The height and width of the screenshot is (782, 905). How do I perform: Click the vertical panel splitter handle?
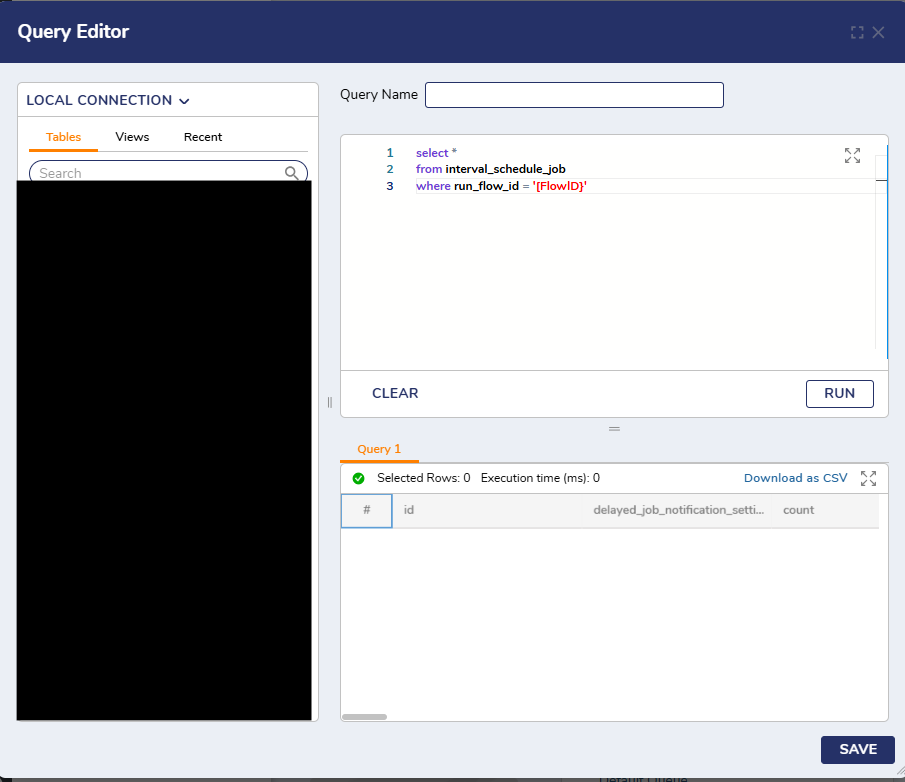coord(329,402)
